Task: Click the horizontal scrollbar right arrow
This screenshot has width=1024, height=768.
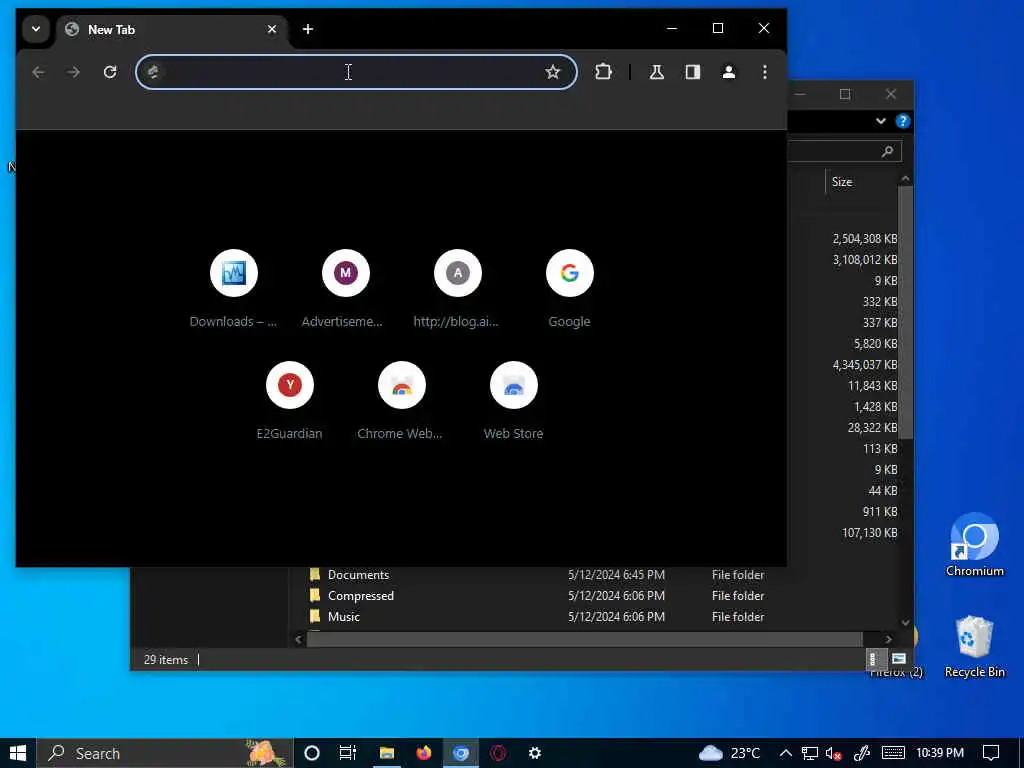Action: [x=888, y=639]
